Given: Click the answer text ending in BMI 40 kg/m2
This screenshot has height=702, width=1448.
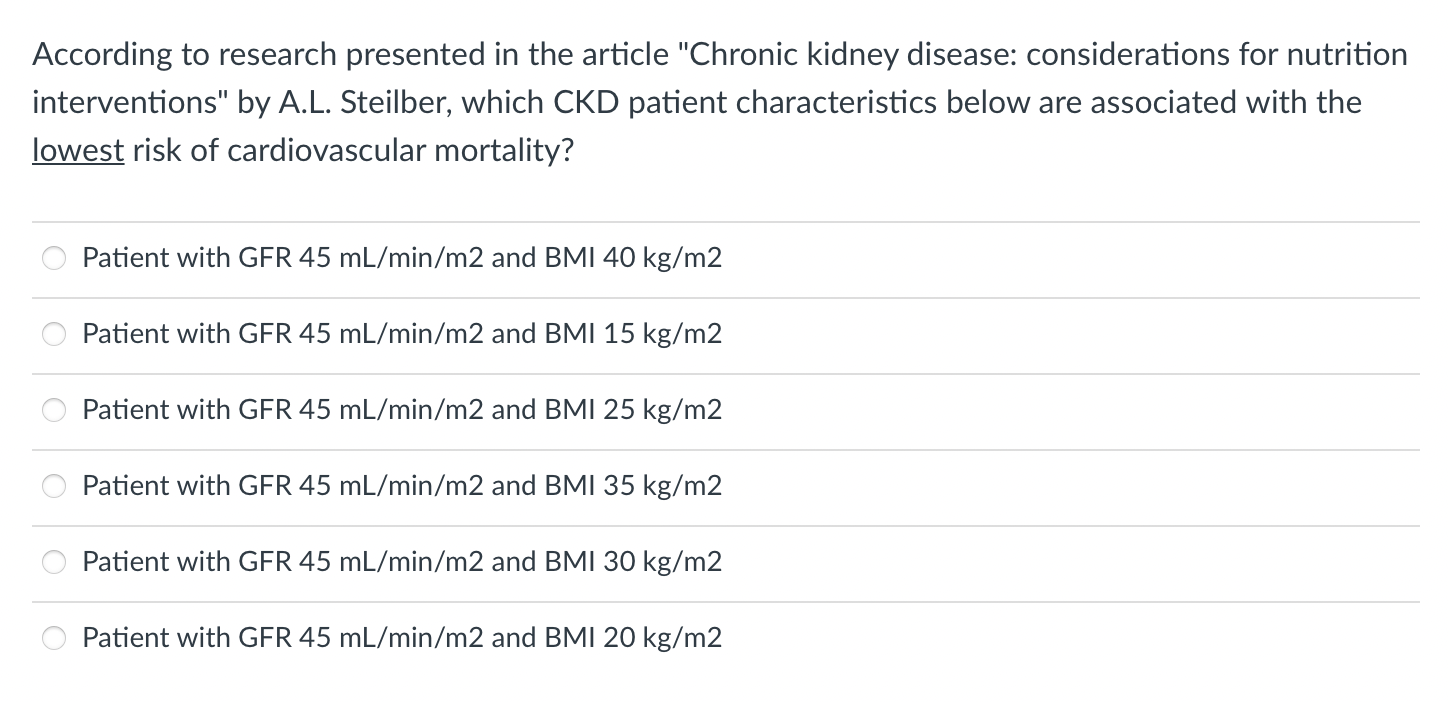Looking at the screenshot, I should 401,258.
